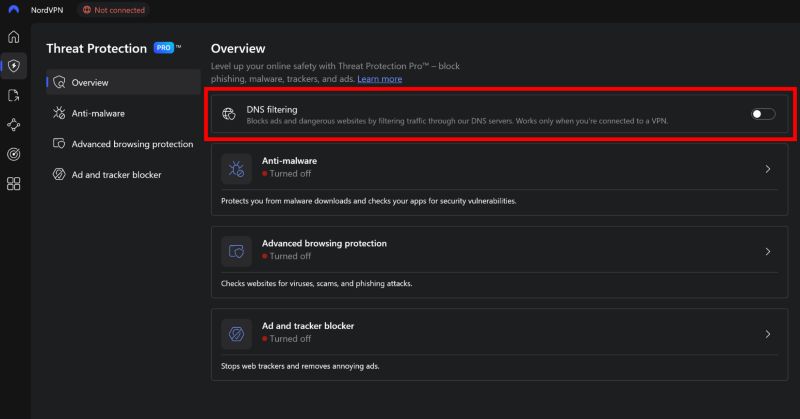The width and height of the screenshot is (800, 419).
Task: Expand the Ad and tracker blocker chevron
Action: pos(768,334)
